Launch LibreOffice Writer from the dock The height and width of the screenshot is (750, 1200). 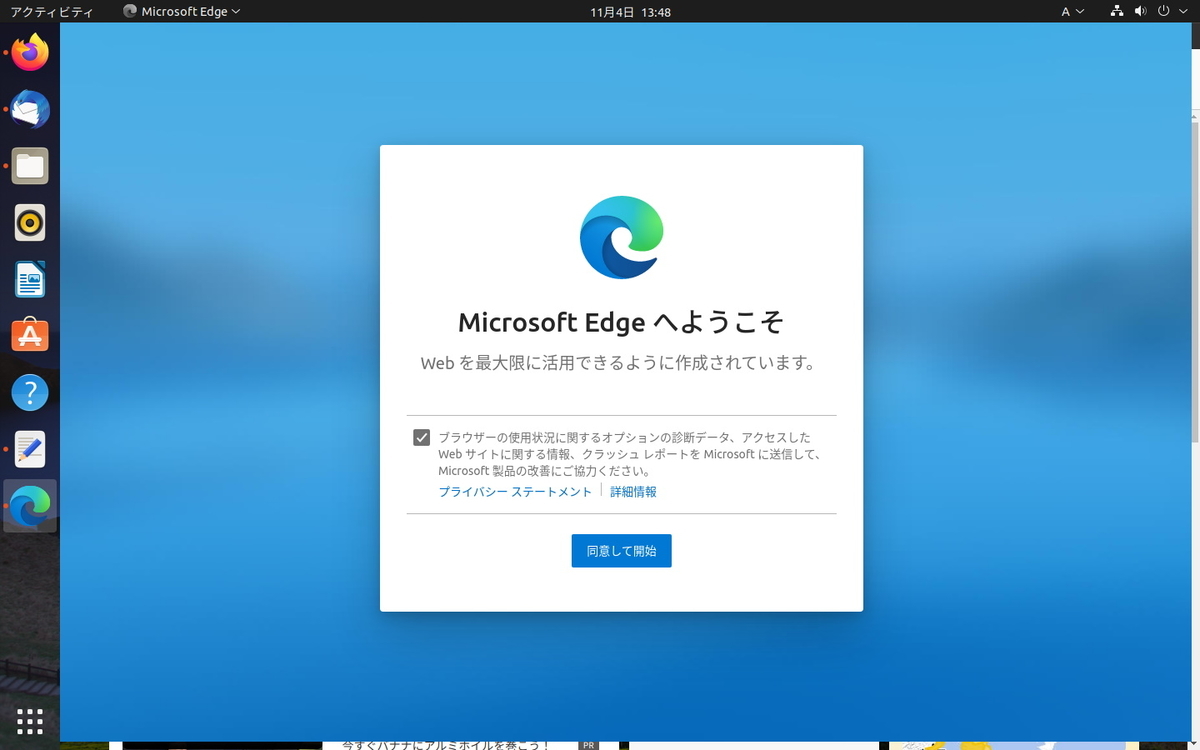30,279
